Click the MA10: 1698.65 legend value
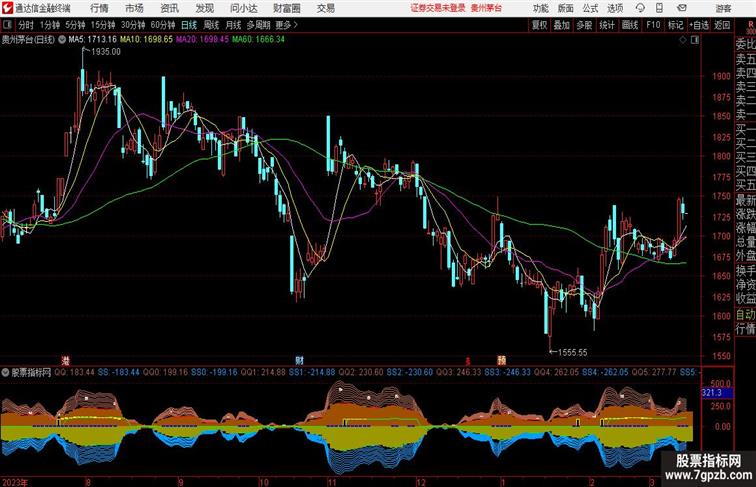This screenshot has width=756, height=487. coord(147,40)
